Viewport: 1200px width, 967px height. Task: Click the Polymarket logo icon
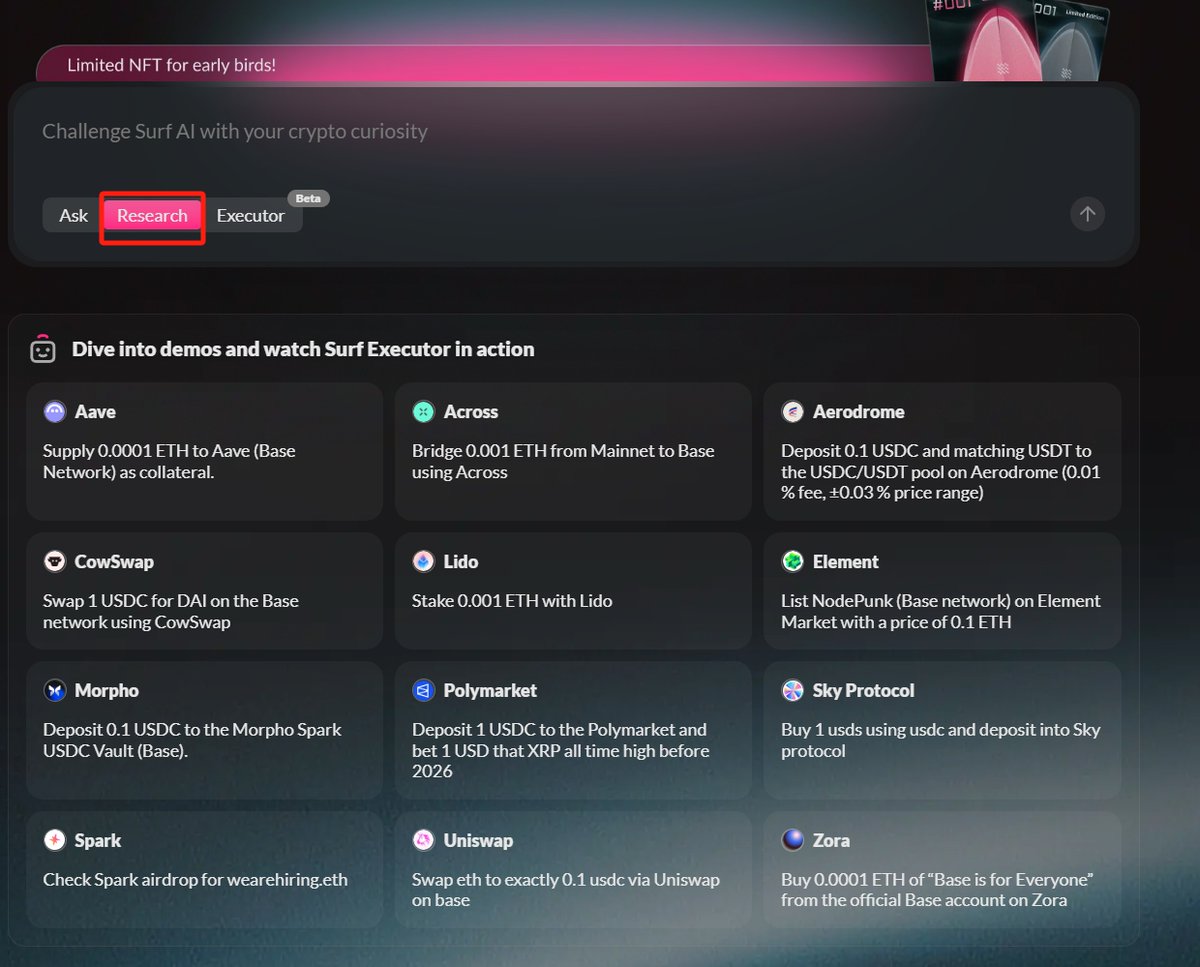coord(423,690)
